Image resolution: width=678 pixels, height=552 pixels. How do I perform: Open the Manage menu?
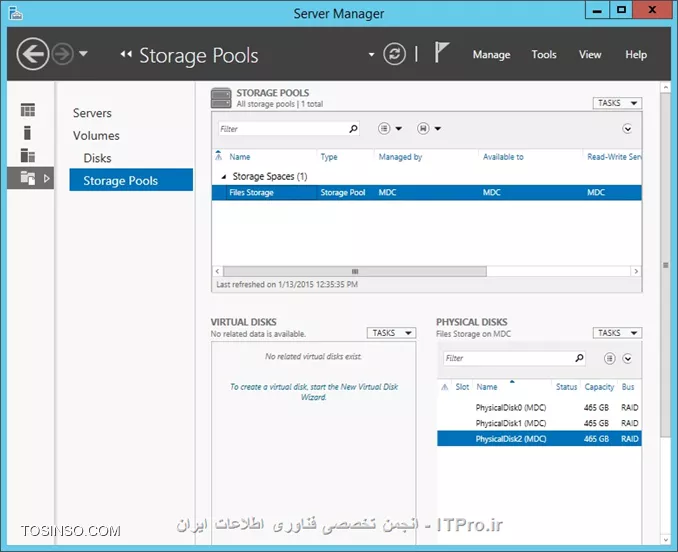(491, 54)
